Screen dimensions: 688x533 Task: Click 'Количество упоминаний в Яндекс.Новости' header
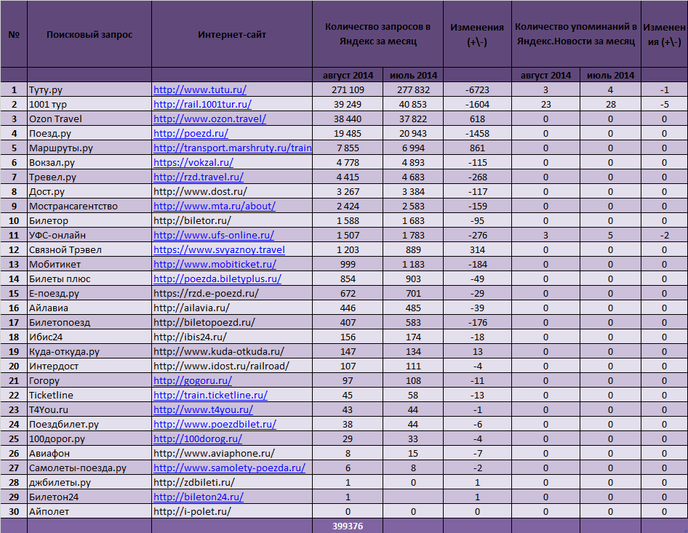[x=576, y=34]
